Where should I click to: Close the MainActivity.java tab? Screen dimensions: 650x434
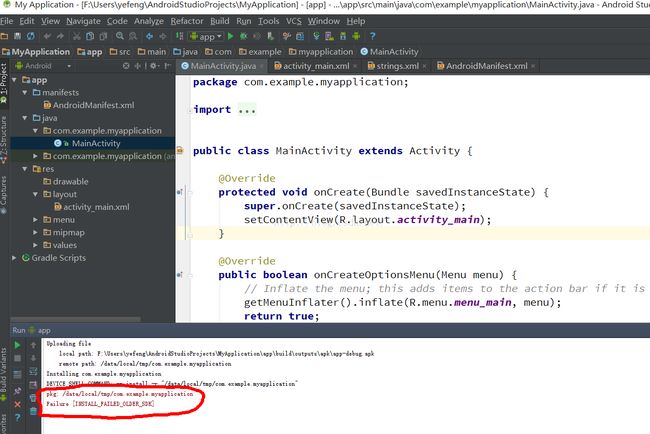pyautogui.click(x=262, y=66)
